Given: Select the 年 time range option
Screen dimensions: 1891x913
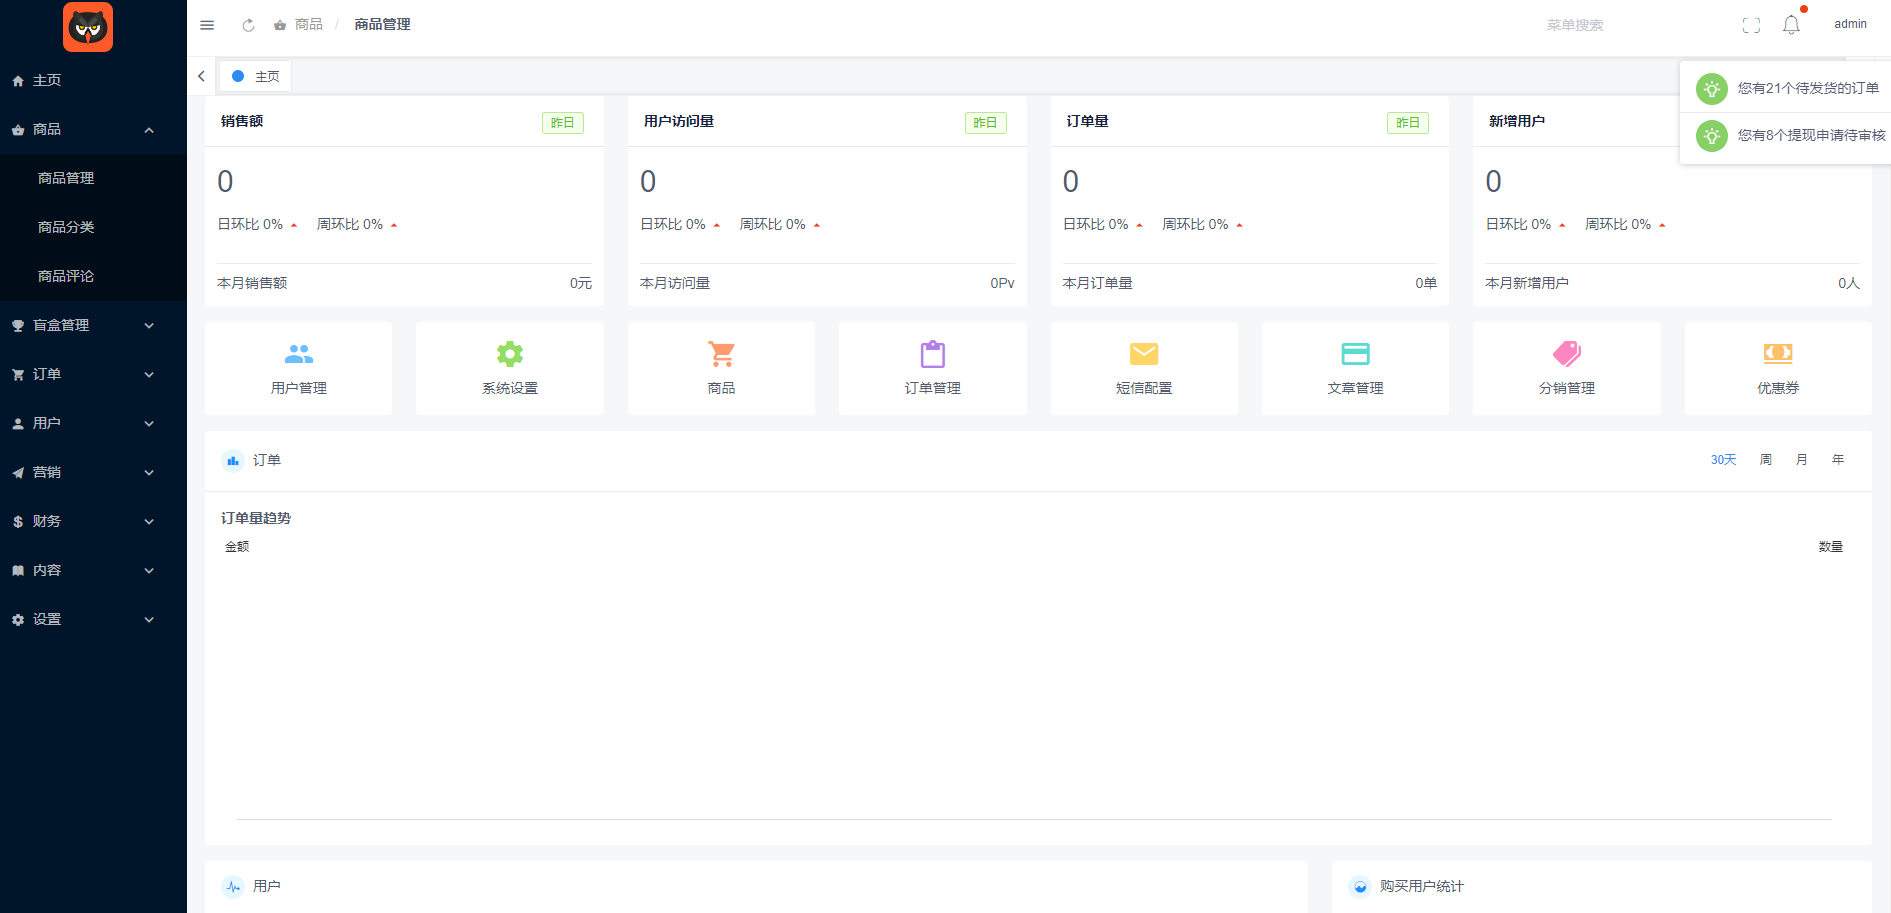Looking at the screenshot, I should click(x=1838, y=460).
